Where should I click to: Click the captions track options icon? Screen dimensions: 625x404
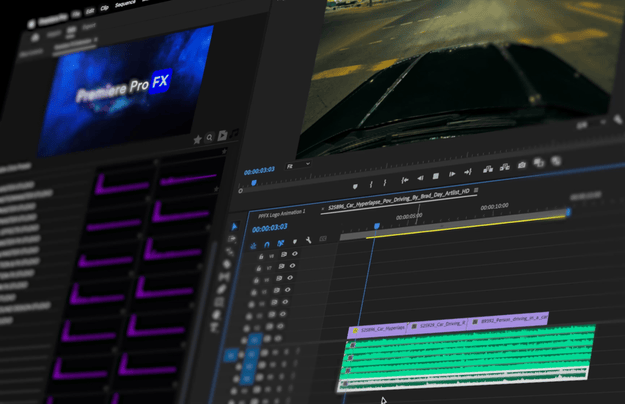323,238
